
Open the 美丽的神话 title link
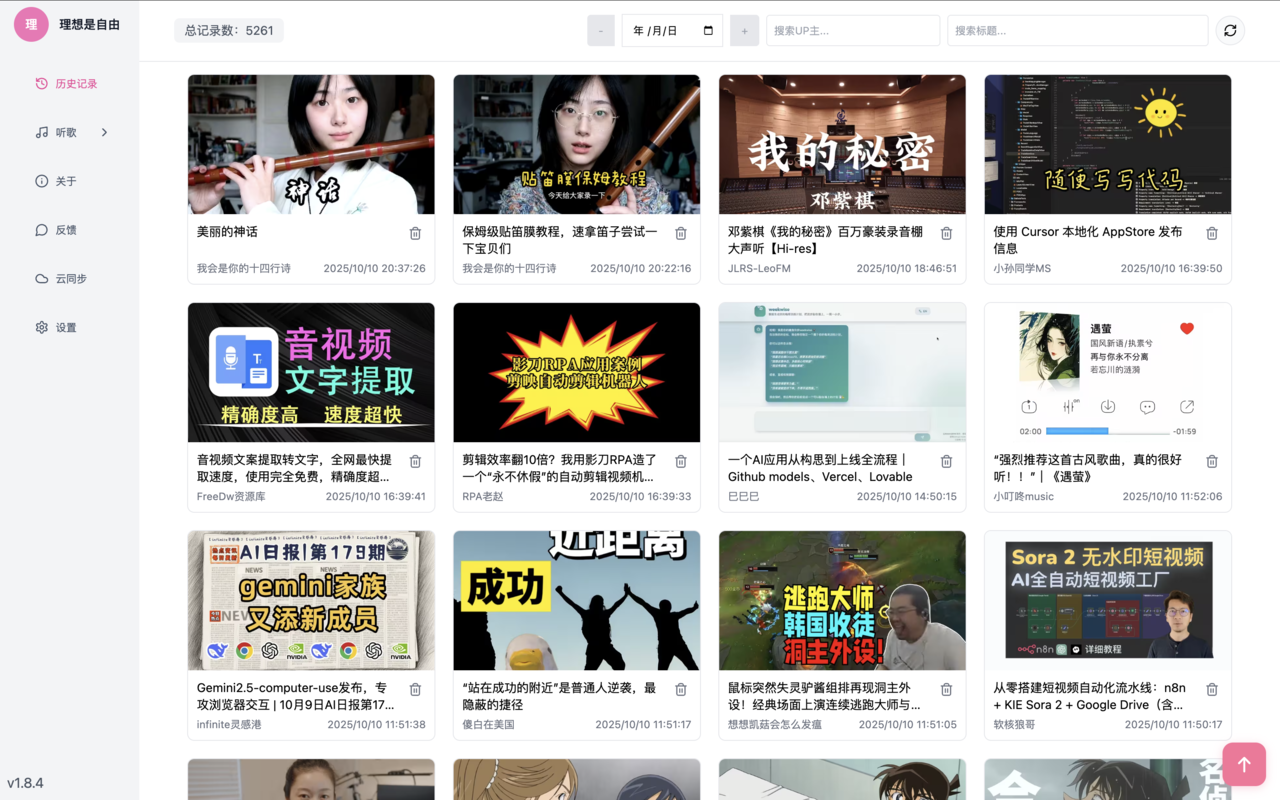[227, 232]
